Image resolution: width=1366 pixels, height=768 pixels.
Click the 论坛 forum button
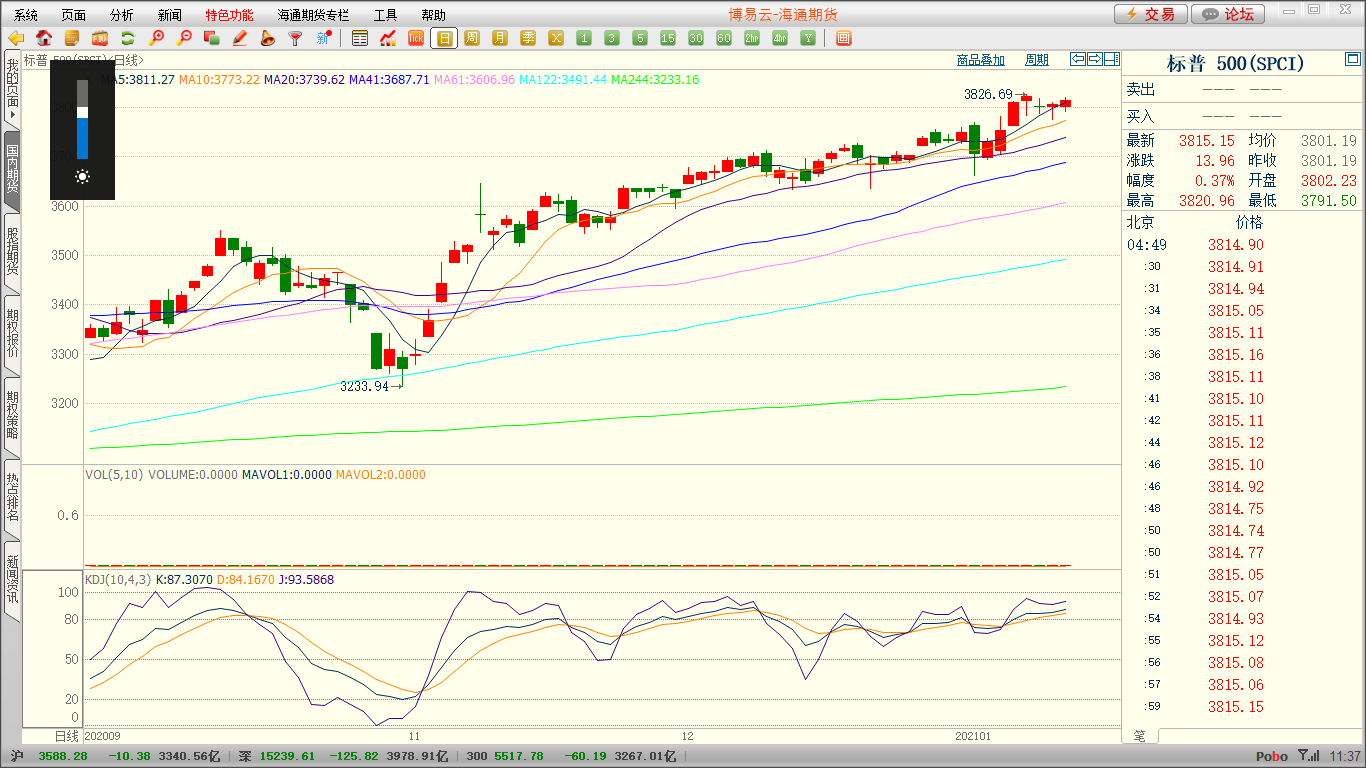tap(1228, 14)
